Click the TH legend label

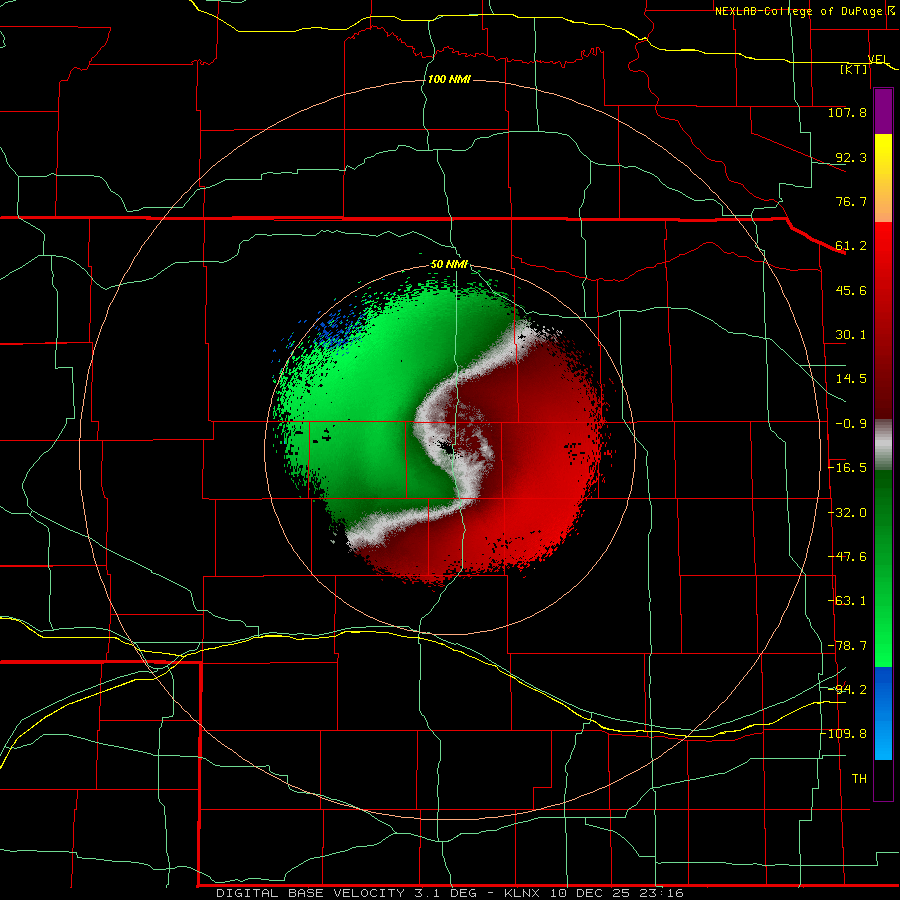[859, 779]
